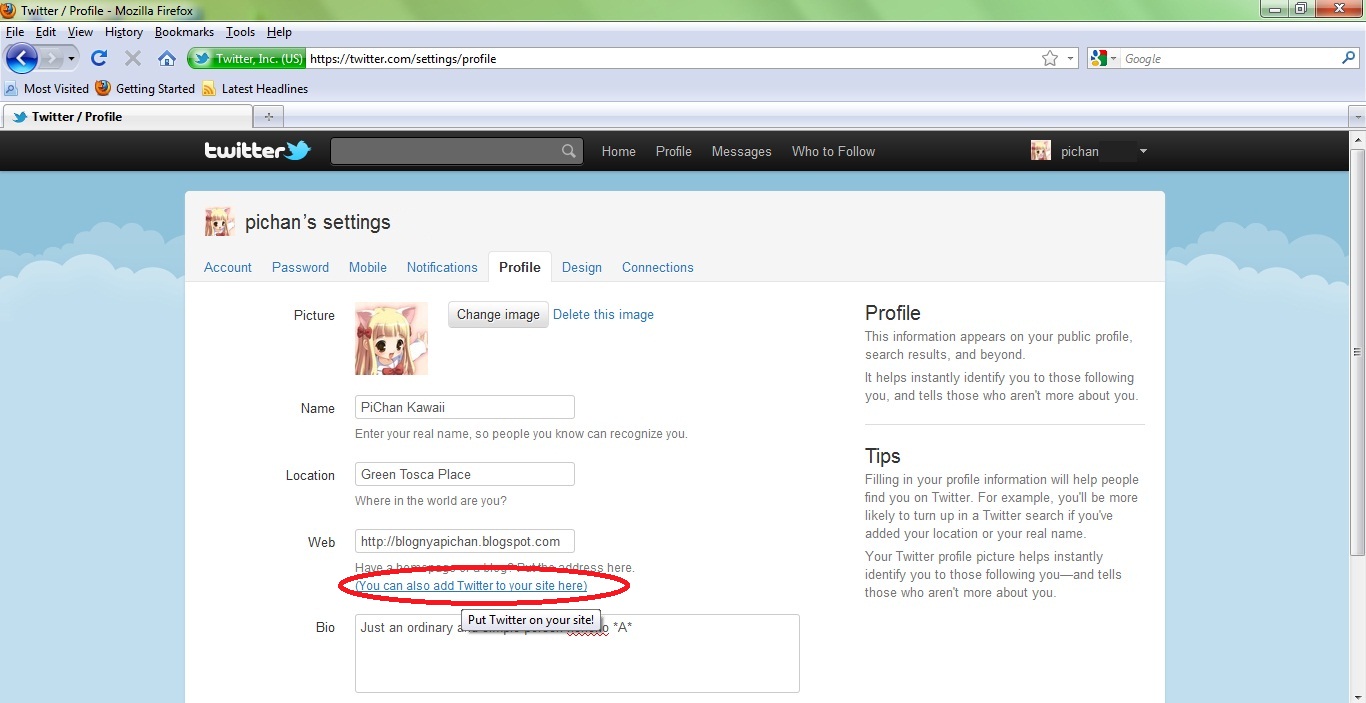Screen dimensions: 1366x703
Task: Open the Help menu
Action: pos(279,32)
